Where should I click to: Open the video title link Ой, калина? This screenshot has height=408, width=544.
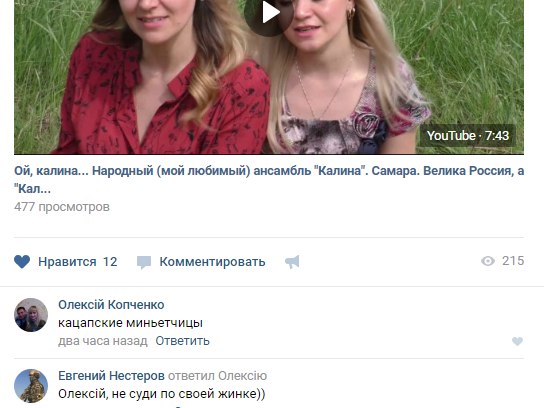pos(269,180)
